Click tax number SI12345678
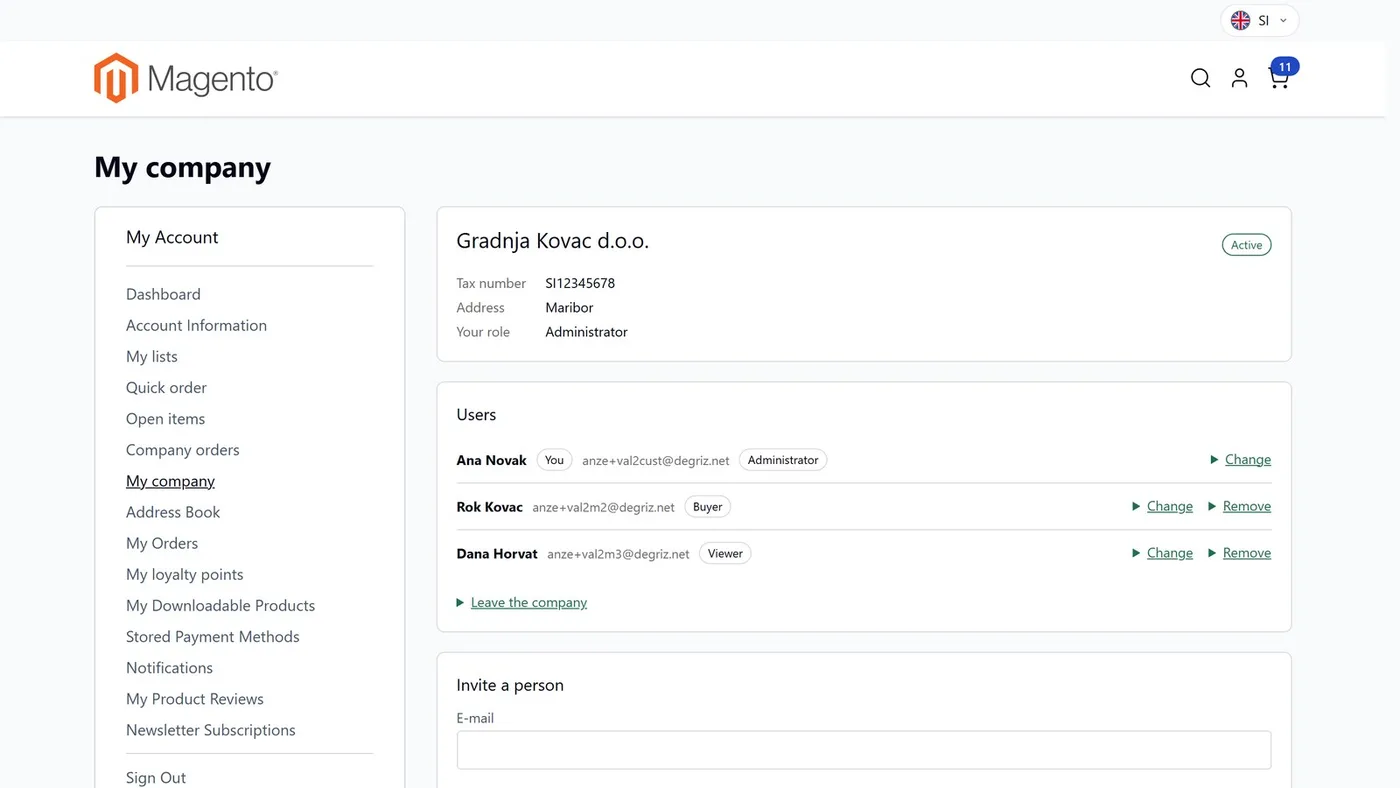This screenshot has height=788, width=1400. [x=580, y=283]
